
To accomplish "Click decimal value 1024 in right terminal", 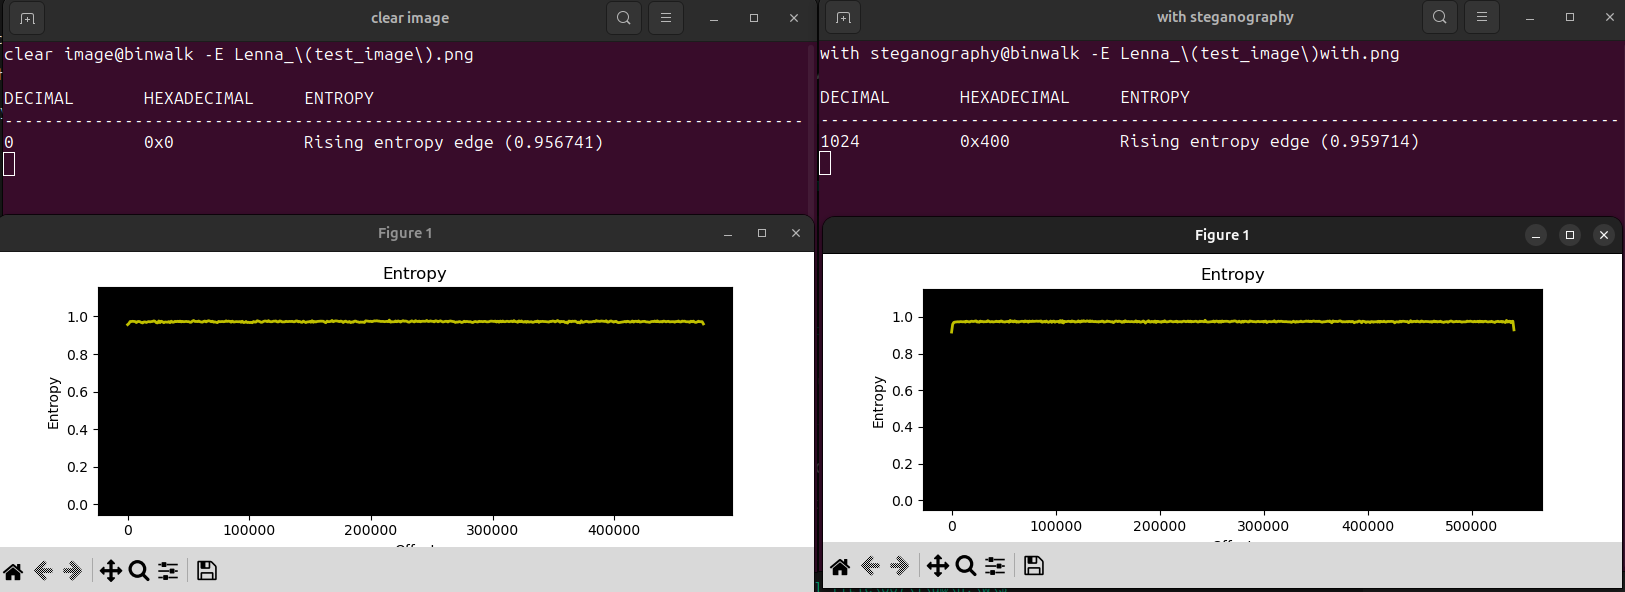I will coord(840,141).
